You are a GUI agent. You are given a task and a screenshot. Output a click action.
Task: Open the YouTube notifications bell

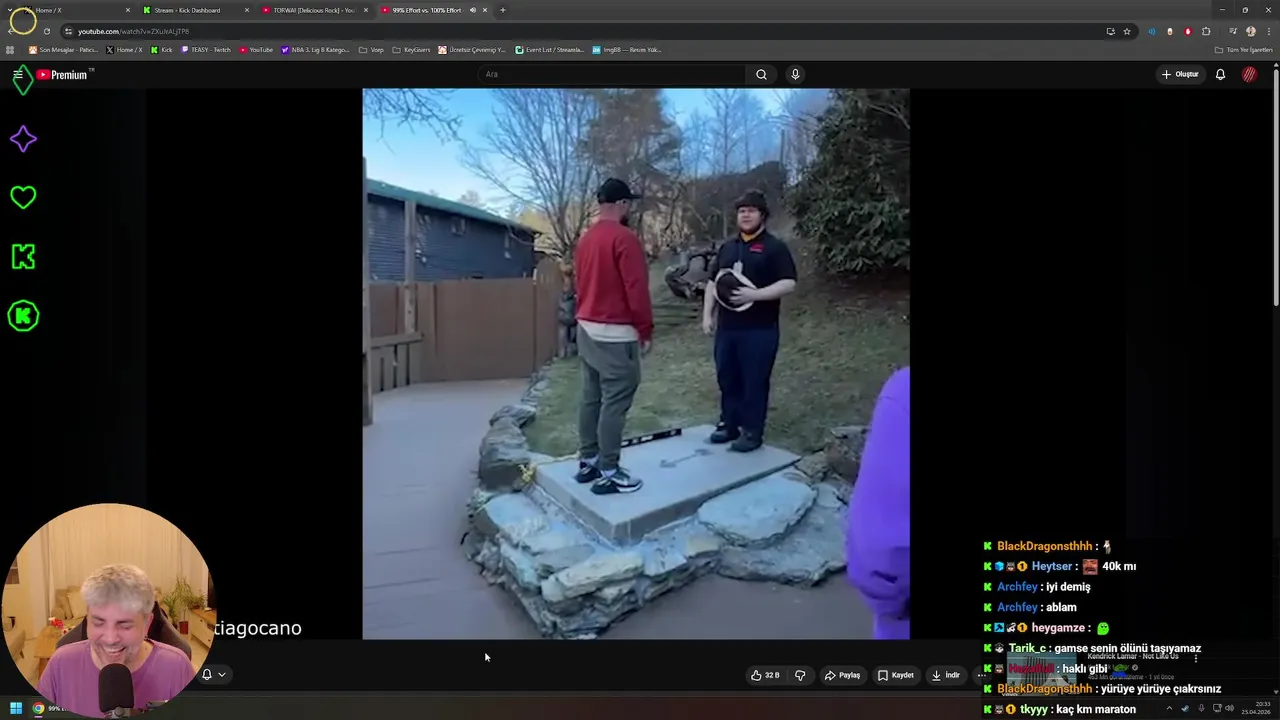pyautogui.click(x=1220, y=74)
